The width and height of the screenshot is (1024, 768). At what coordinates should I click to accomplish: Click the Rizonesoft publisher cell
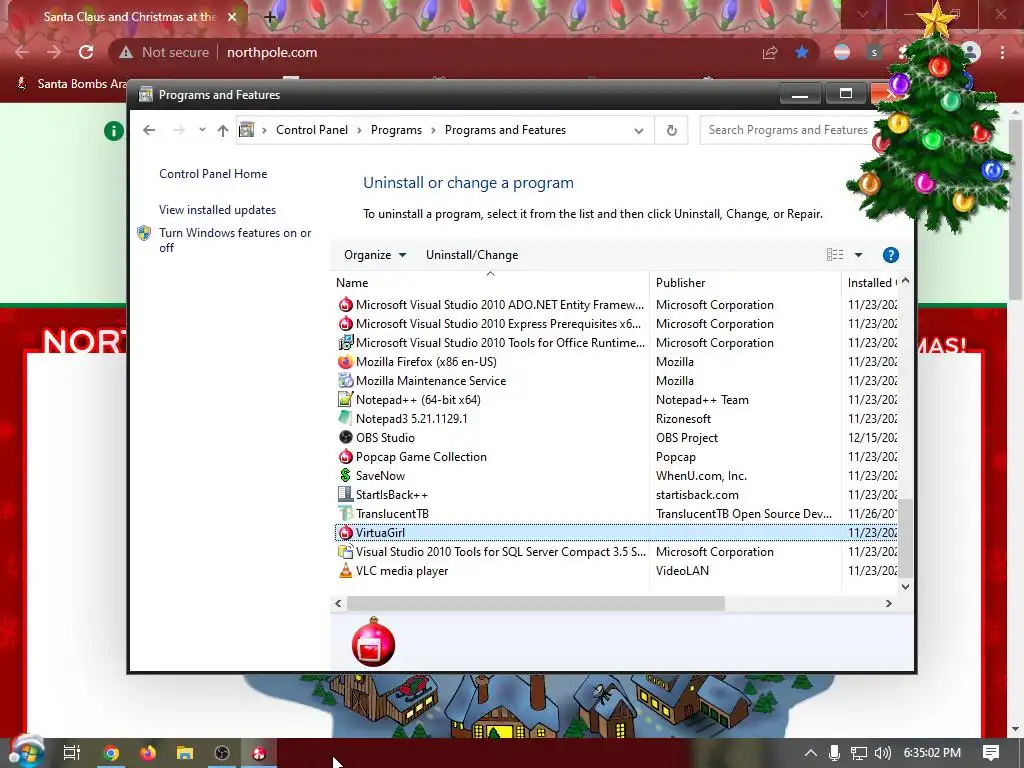point(683,419)
